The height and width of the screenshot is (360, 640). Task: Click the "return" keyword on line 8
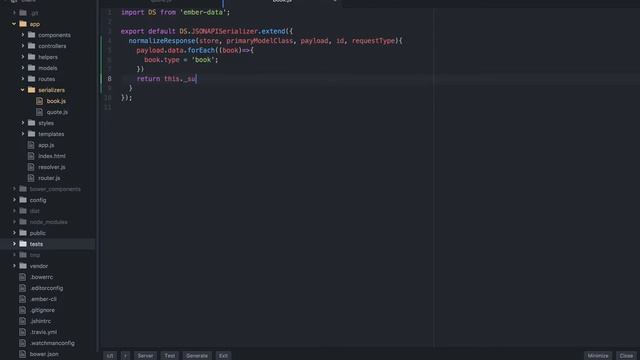pyautogui.click(x=148, y=79)
